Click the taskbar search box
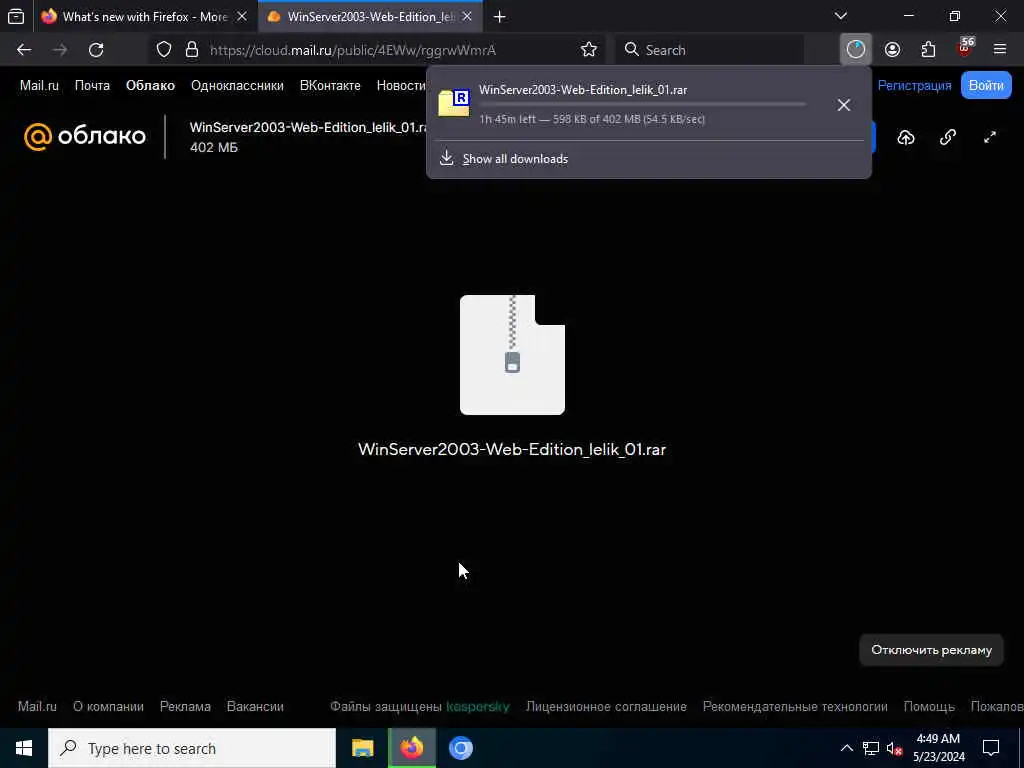 (192, 748)
